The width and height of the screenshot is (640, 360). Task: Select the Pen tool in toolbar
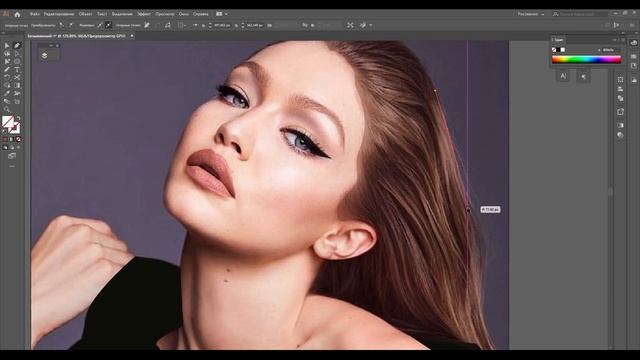click(17, 46)
